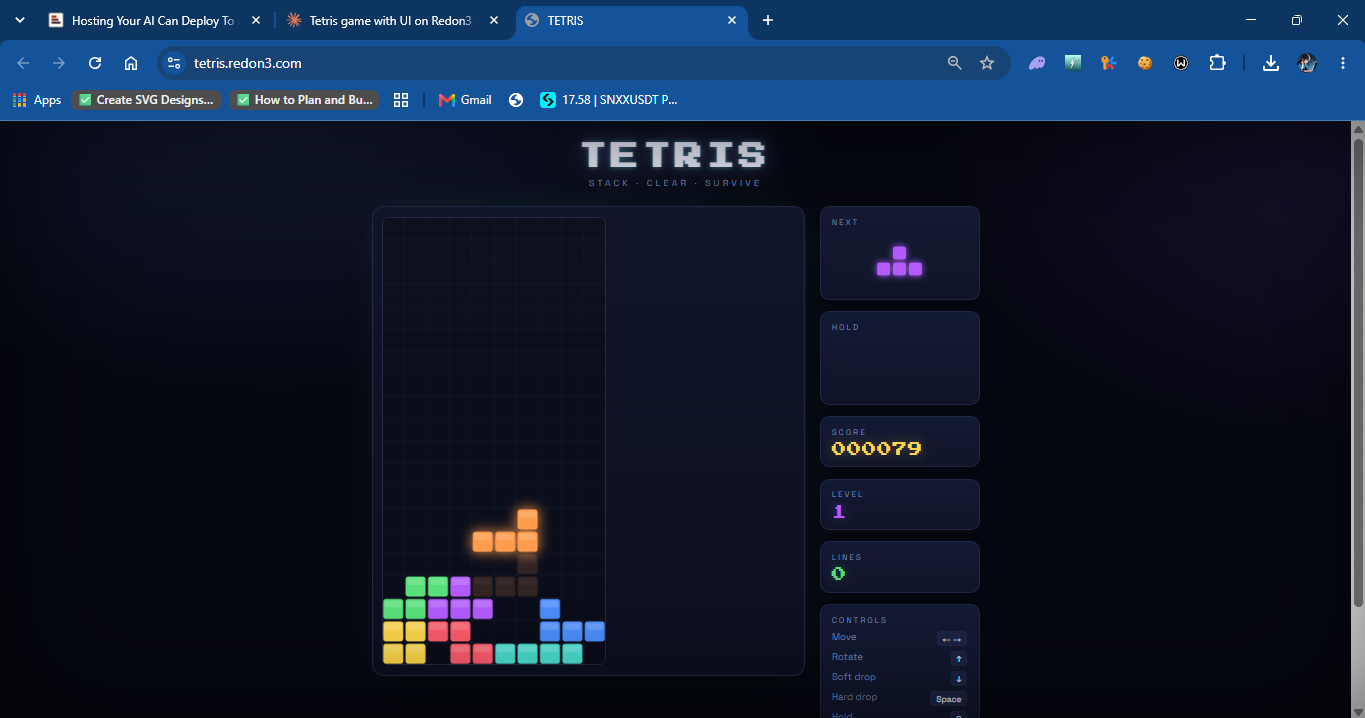
Task: Show browser downloads
Action: [1271, 63]
